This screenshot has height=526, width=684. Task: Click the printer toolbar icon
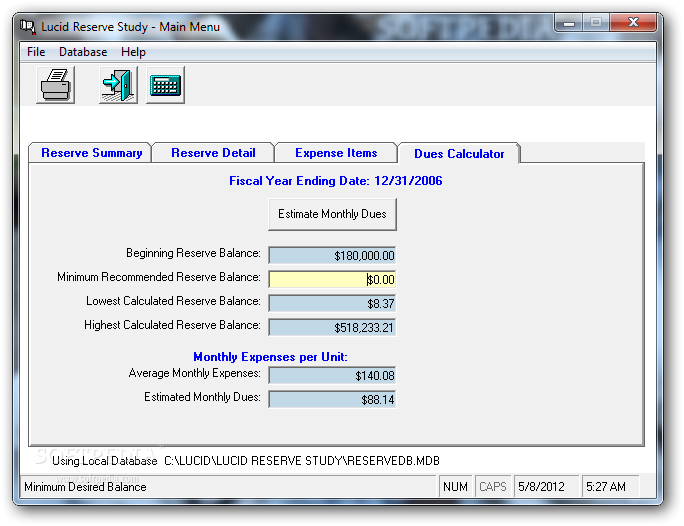coord(55,85)
